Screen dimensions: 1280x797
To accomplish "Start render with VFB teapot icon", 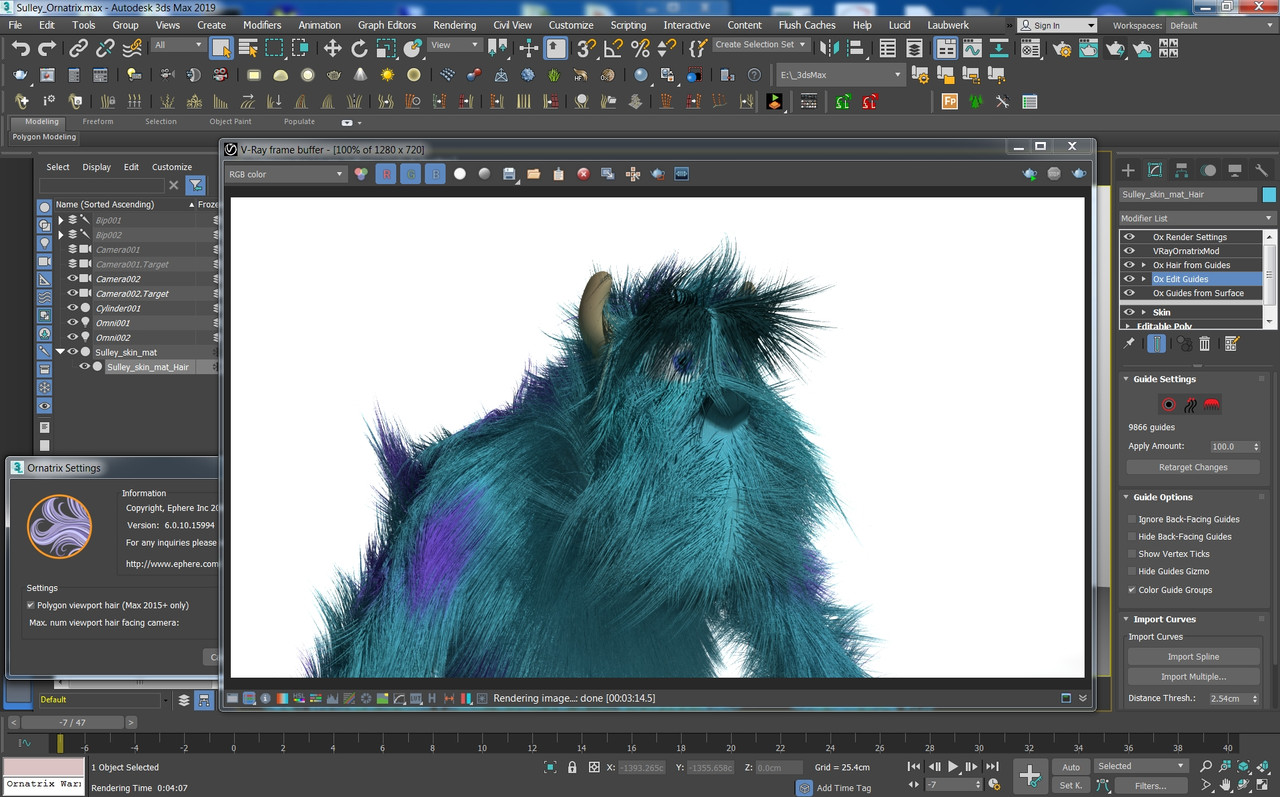I will click(1079, 174).
